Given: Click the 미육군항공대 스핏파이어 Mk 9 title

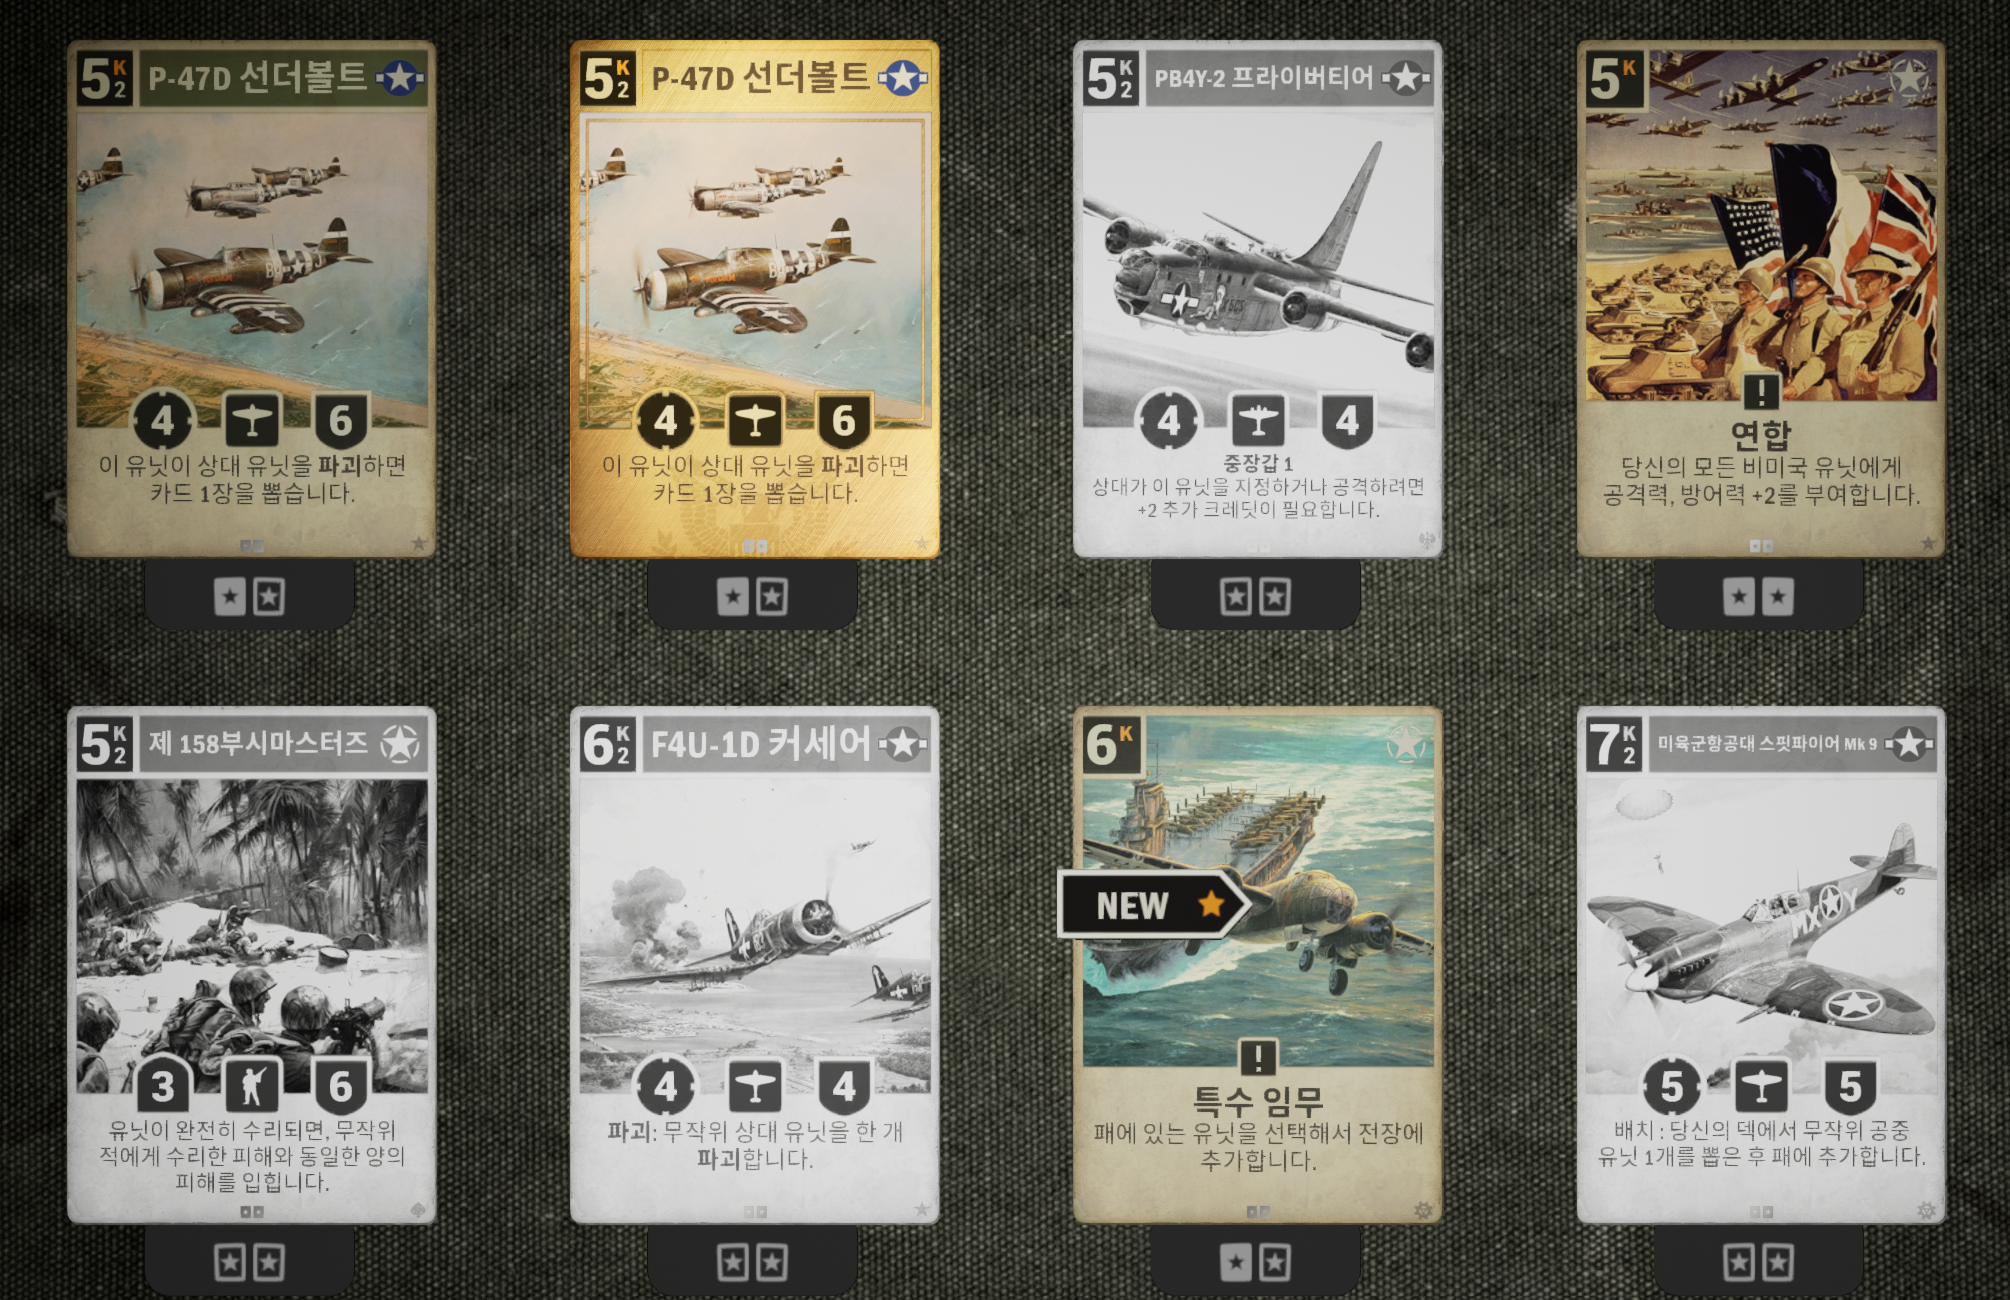Looking at the screenshot, I should click(x=1767, y=744).
